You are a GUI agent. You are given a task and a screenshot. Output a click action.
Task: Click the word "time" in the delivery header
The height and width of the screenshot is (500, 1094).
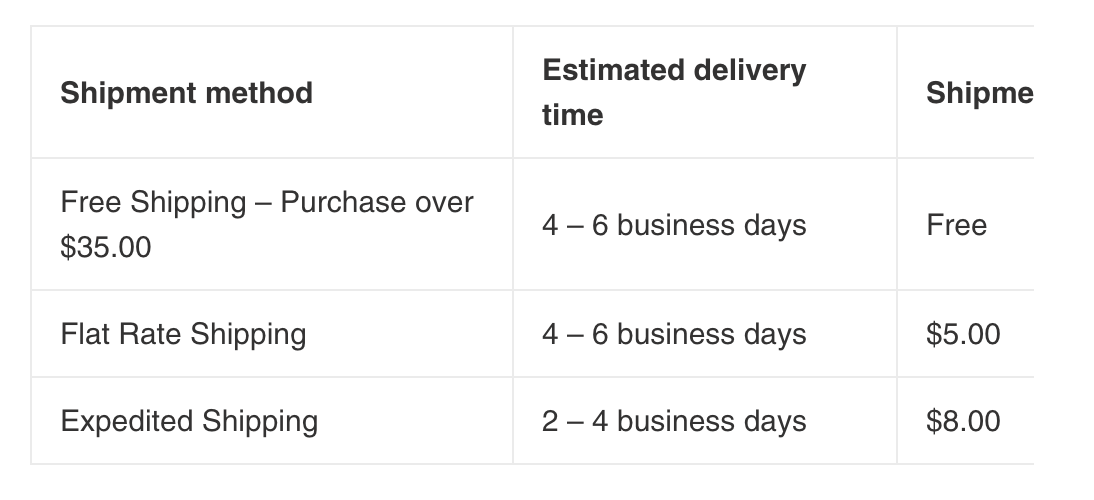(572, 115)
